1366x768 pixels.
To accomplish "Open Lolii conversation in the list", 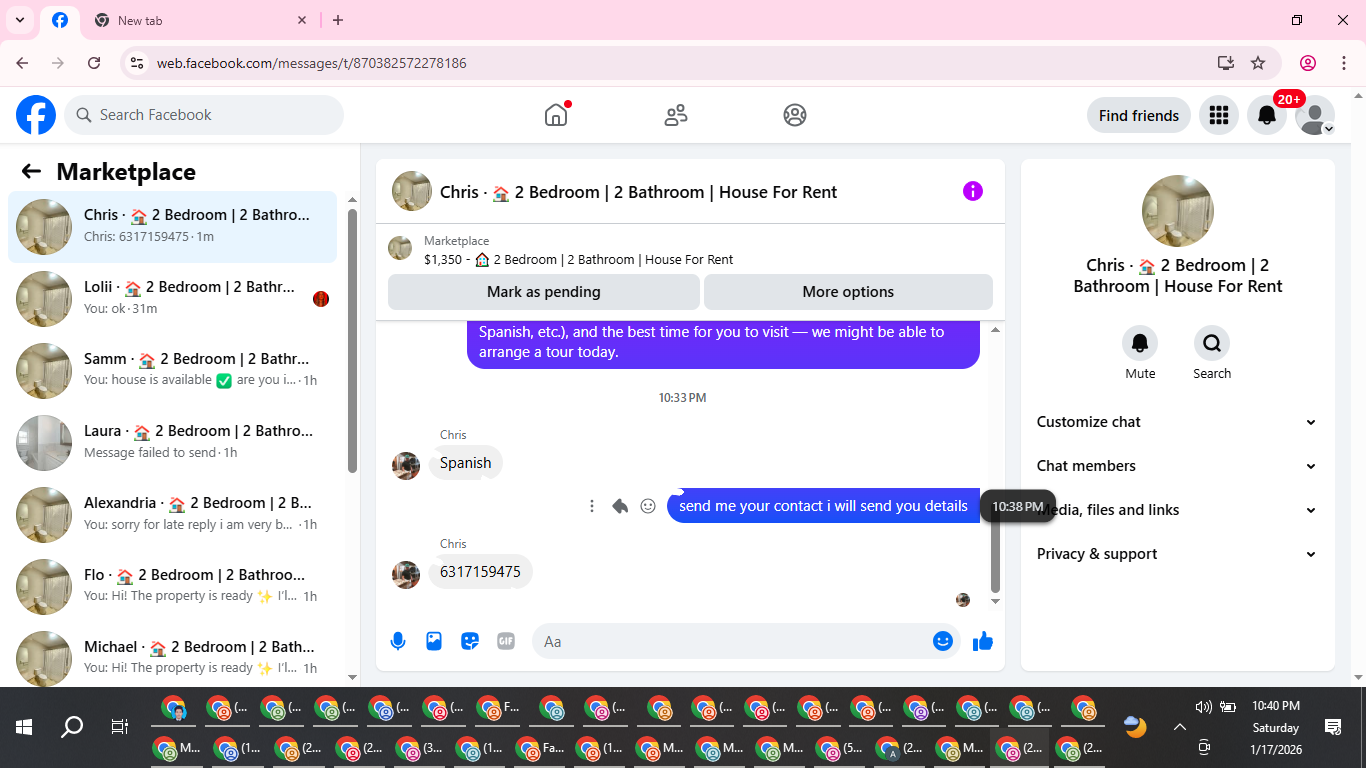I will tap(172, 298).
